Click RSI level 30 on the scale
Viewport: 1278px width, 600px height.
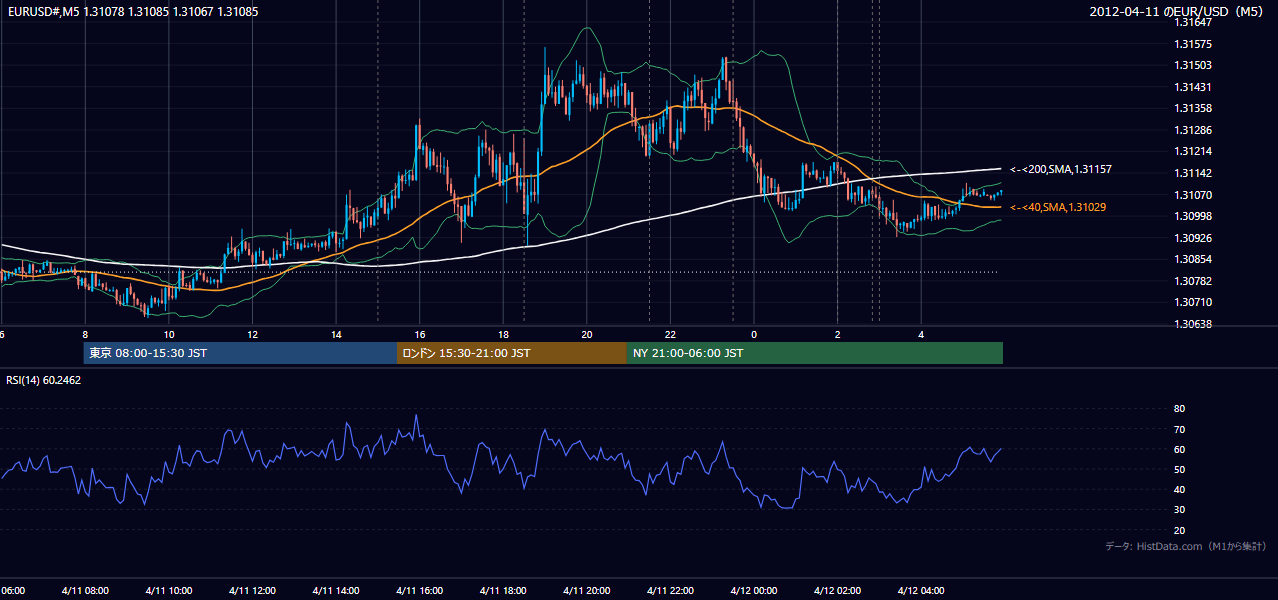pyautogui.click(x=1180, y=510)
